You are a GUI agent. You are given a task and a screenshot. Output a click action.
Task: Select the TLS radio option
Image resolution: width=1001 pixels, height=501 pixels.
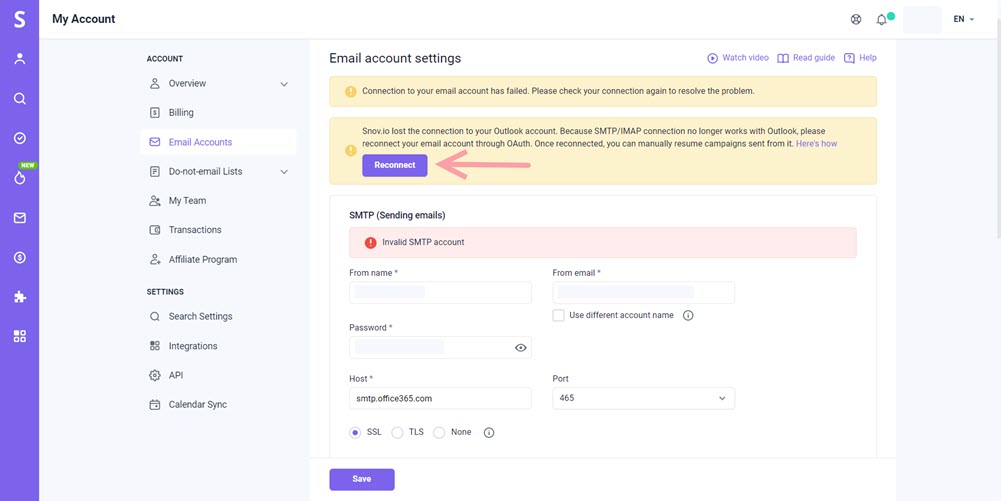point(397,433)
